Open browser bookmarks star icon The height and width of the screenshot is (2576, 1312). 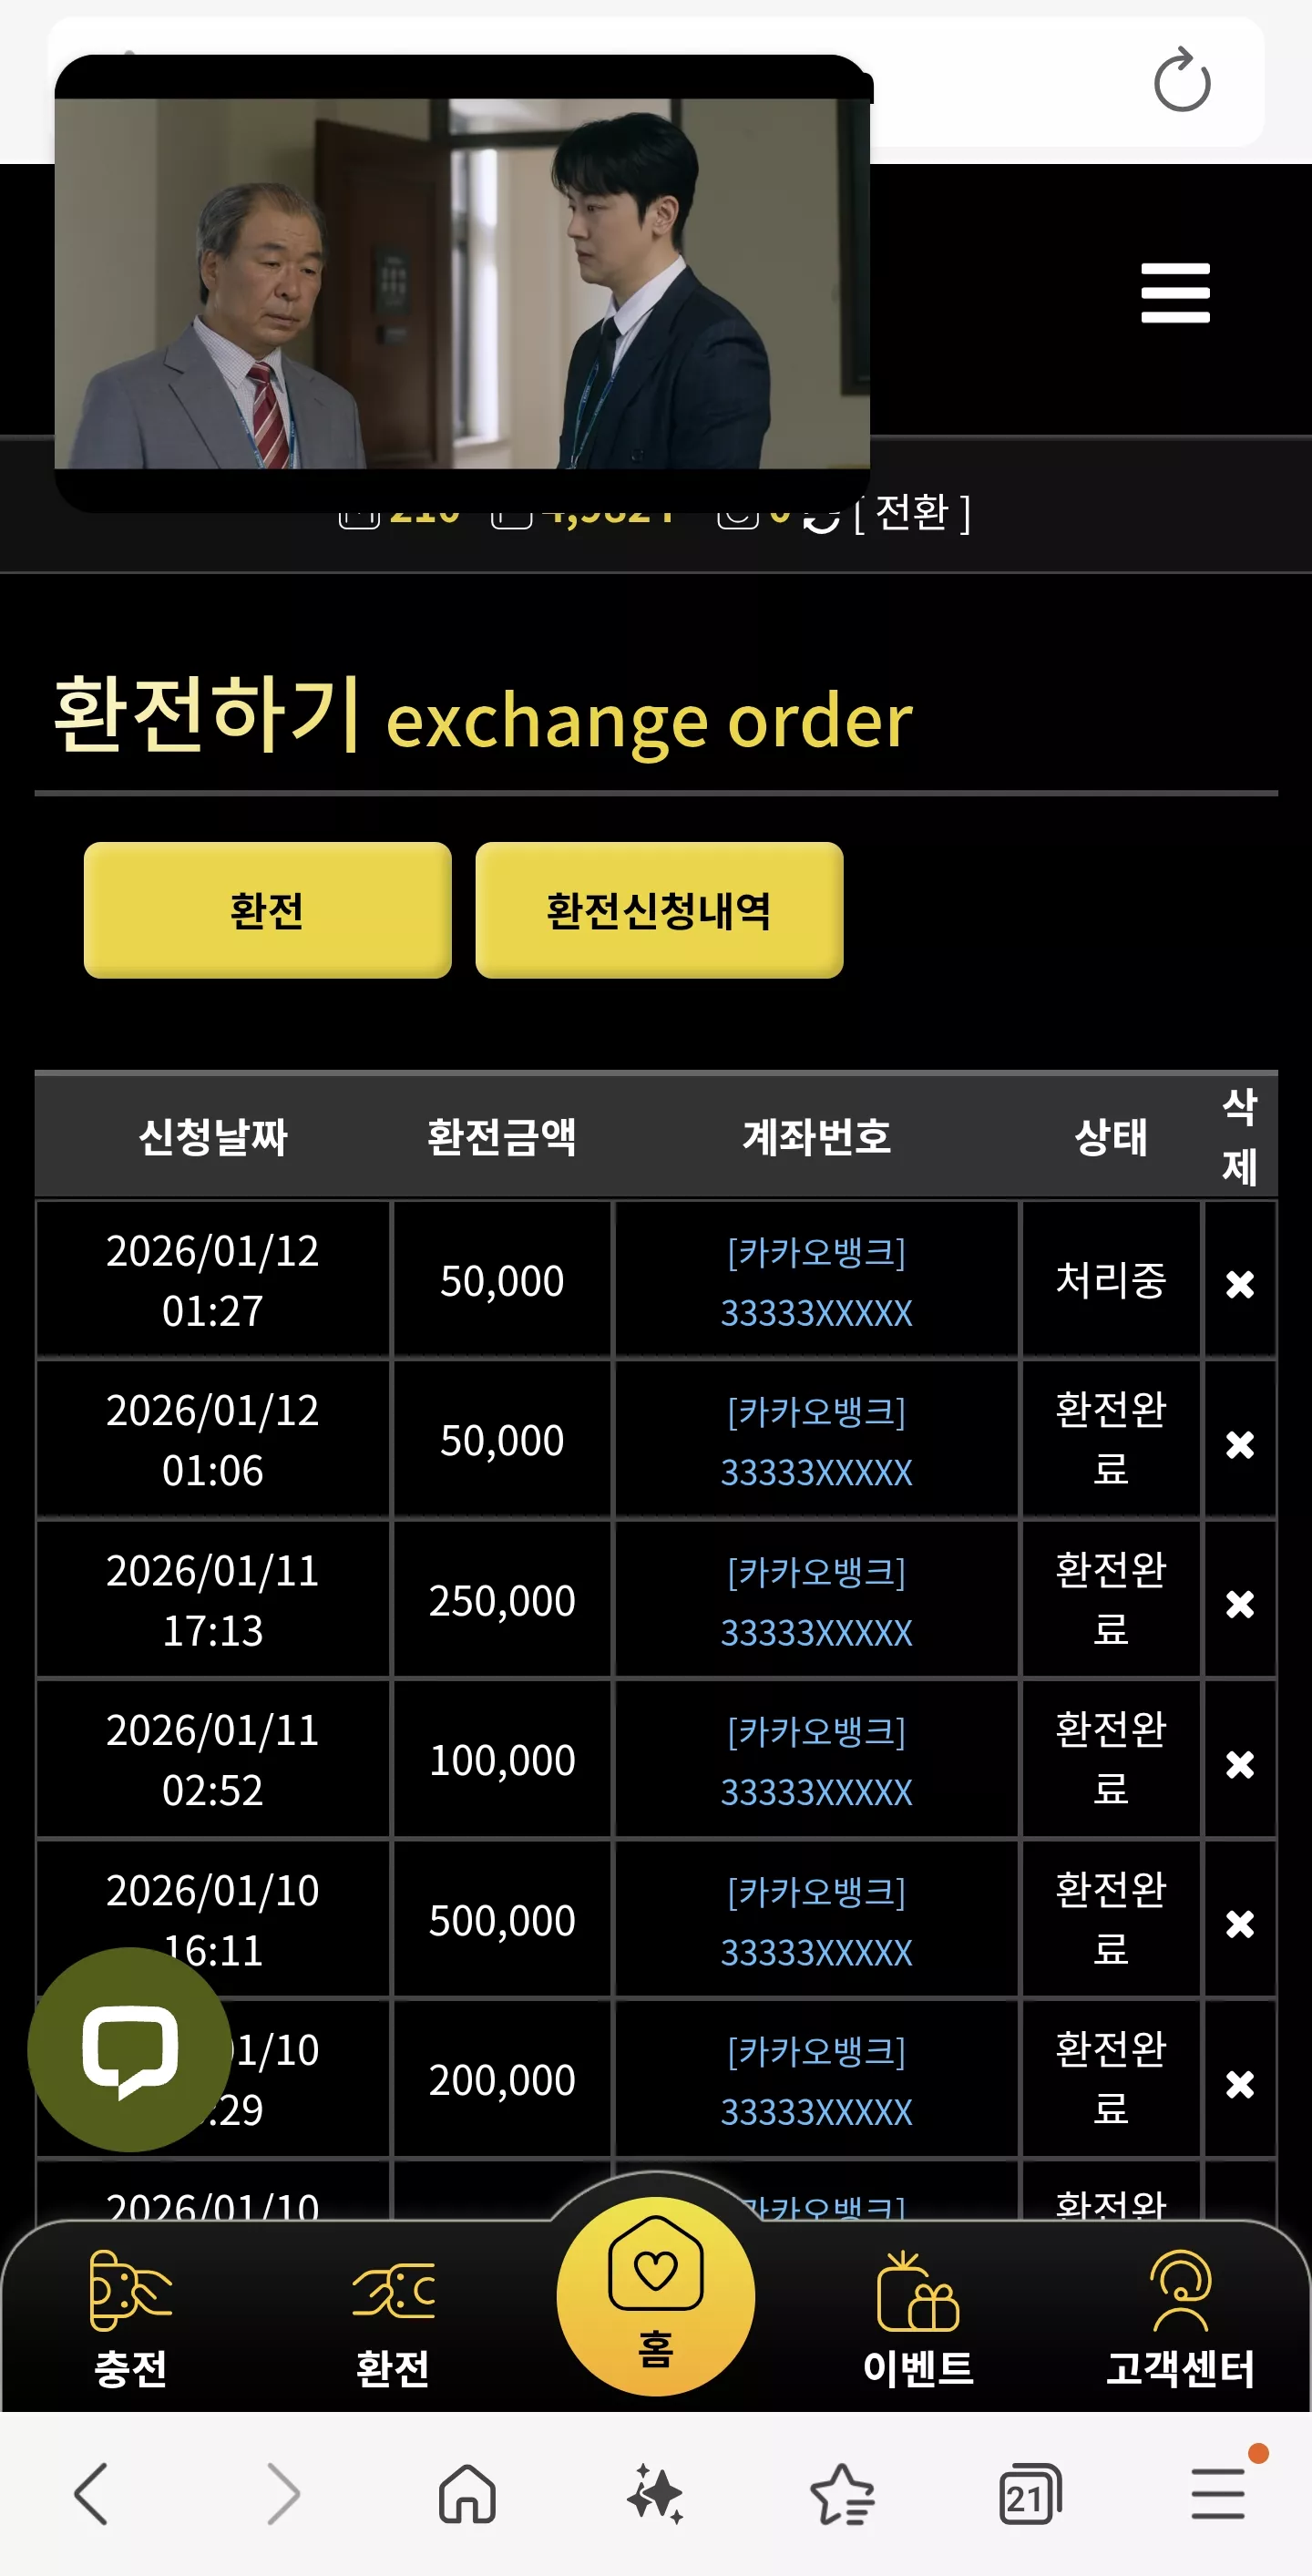(x=842, y=2494)
